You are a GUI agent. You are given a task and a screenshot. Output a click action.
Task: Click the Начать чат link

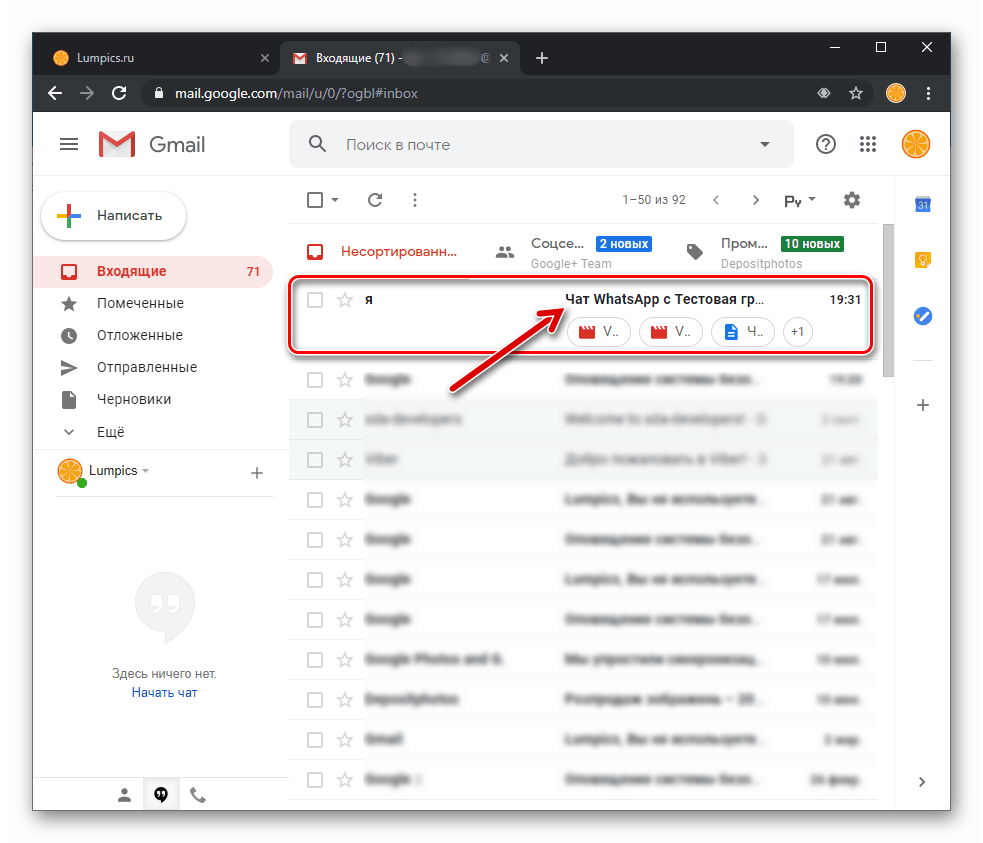click(x=164, y=693)
